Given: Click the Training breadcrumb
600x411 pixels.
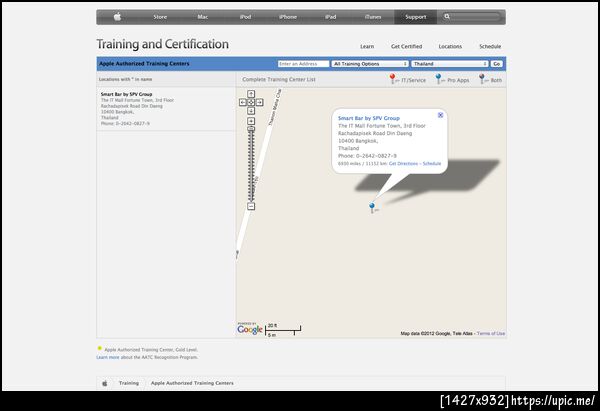Looking at the screenshot, I should [x=129, y=383].
